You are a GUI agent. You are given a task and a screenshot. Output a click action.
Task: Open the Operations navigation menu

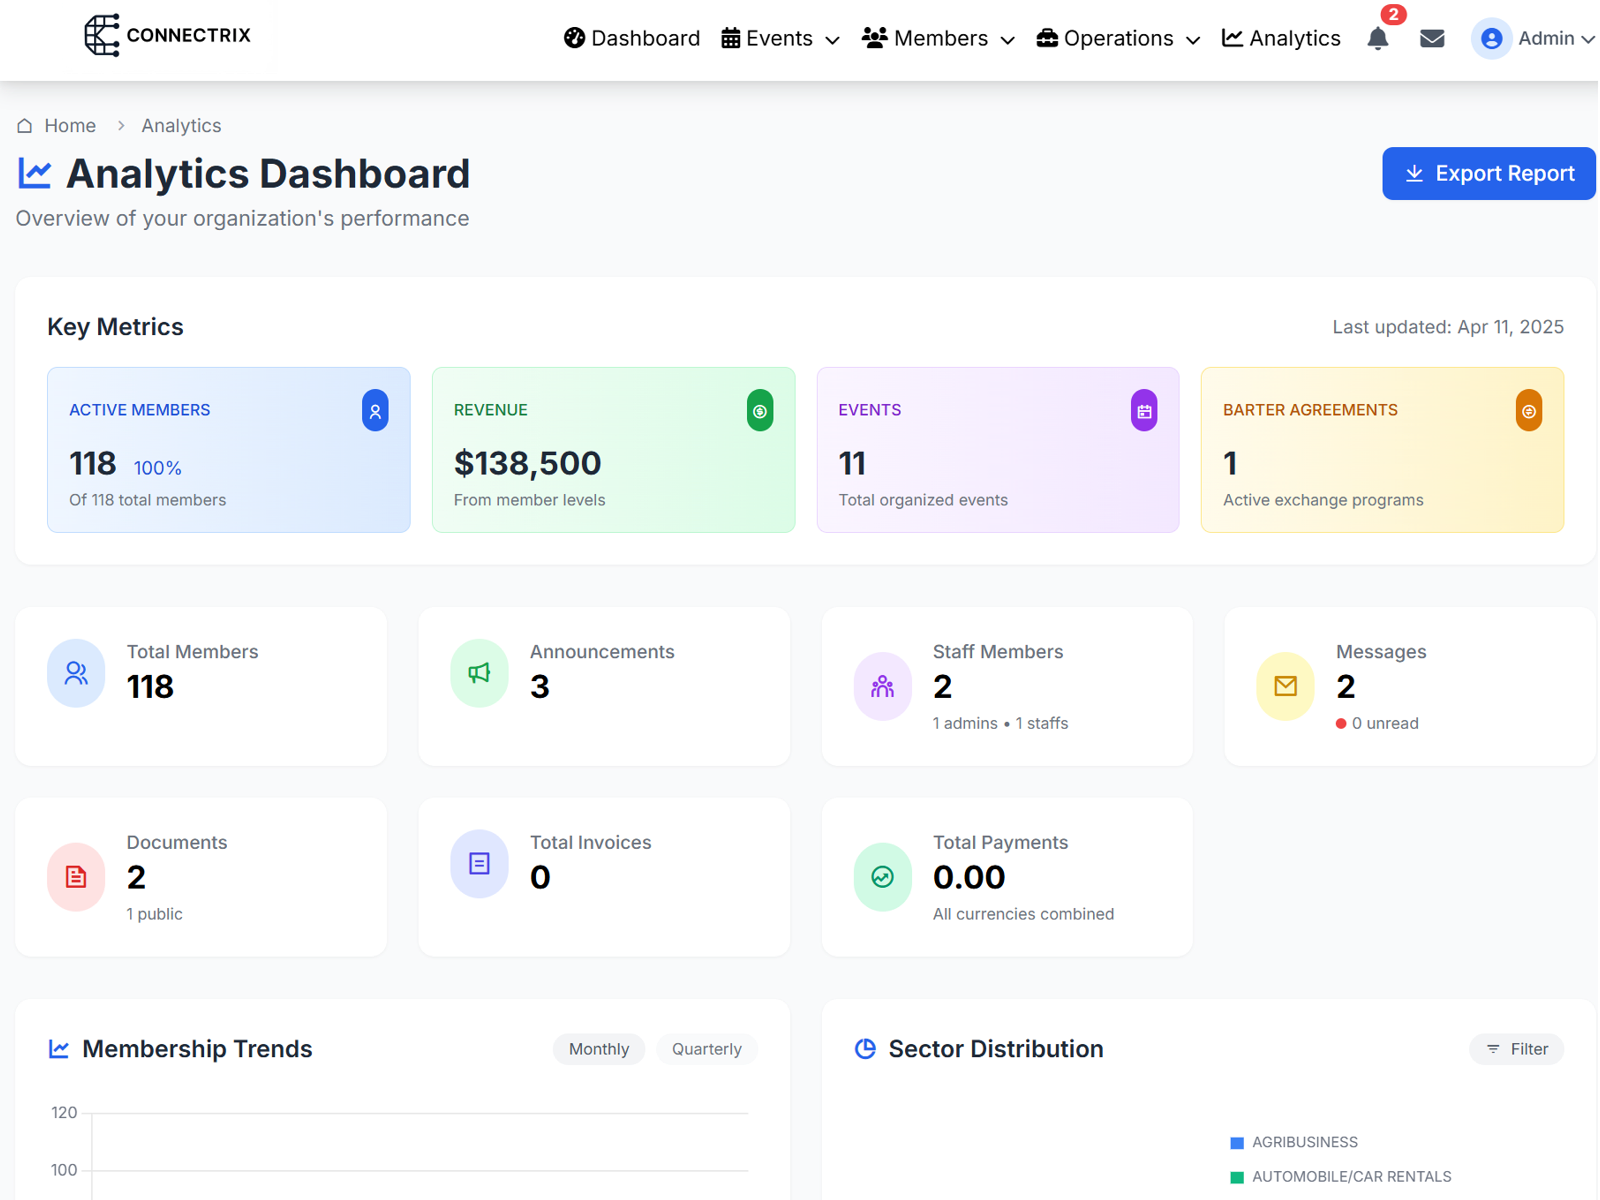[1118, 38]
